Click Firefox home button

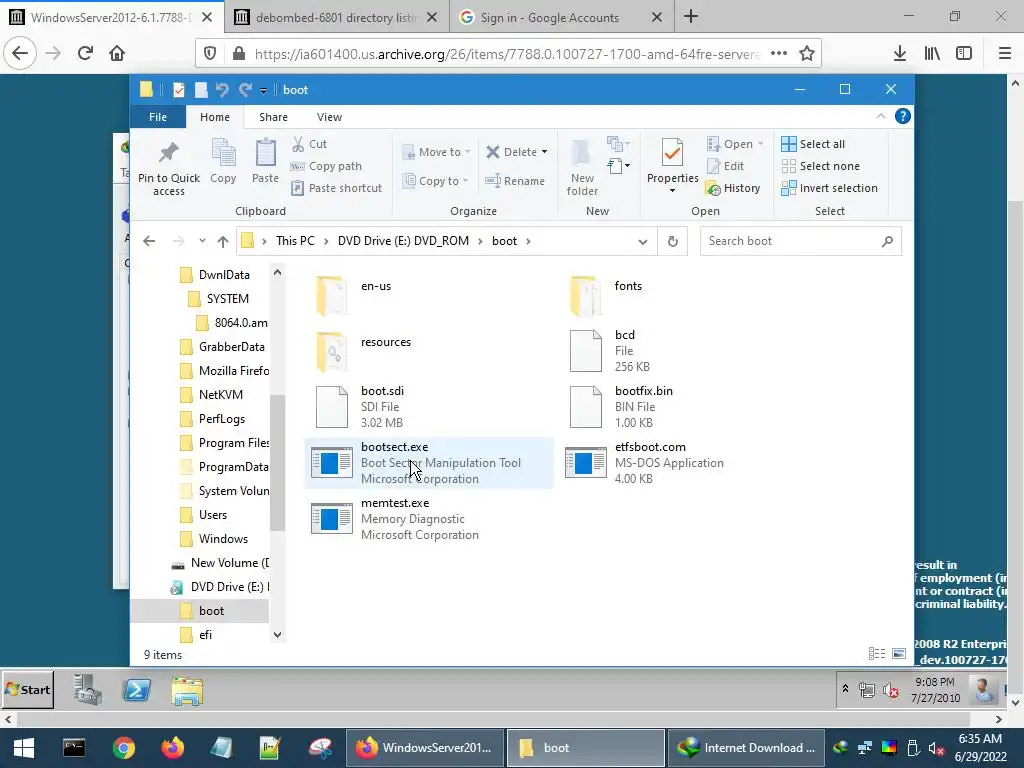(x=117, y=53)
